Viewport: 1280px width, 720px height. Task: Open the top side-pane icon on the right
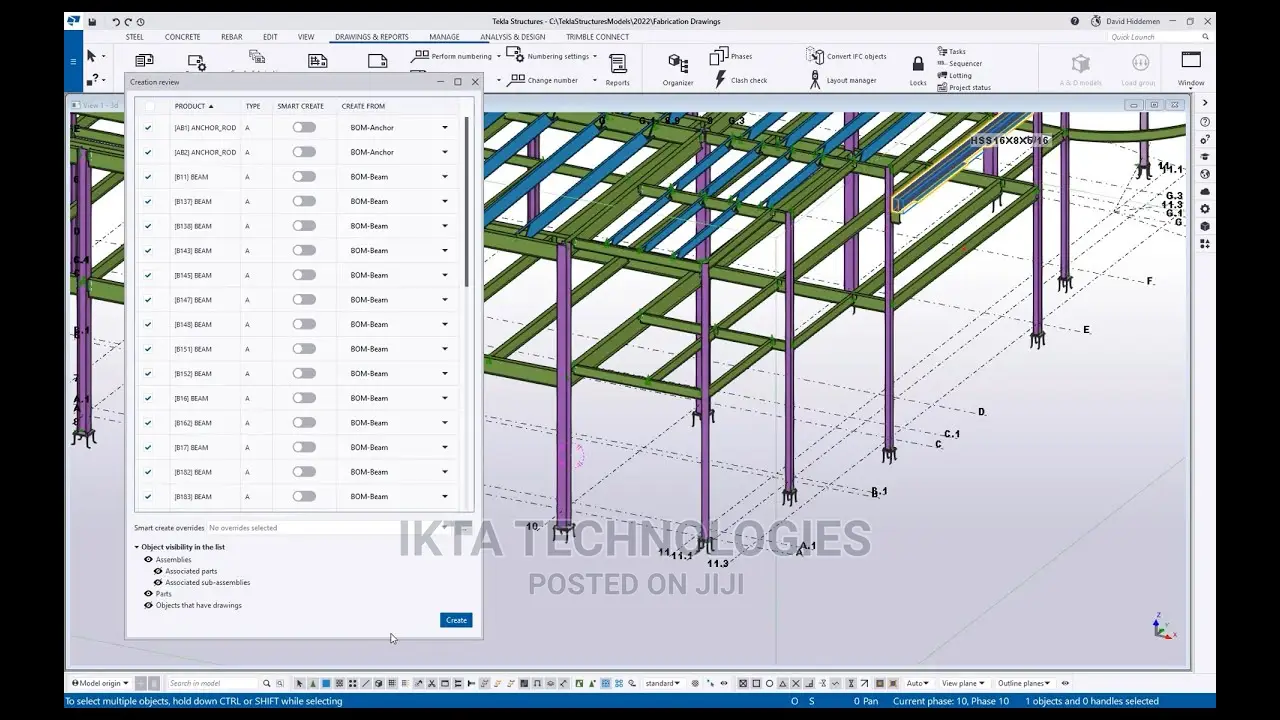tap(1205, 103)
